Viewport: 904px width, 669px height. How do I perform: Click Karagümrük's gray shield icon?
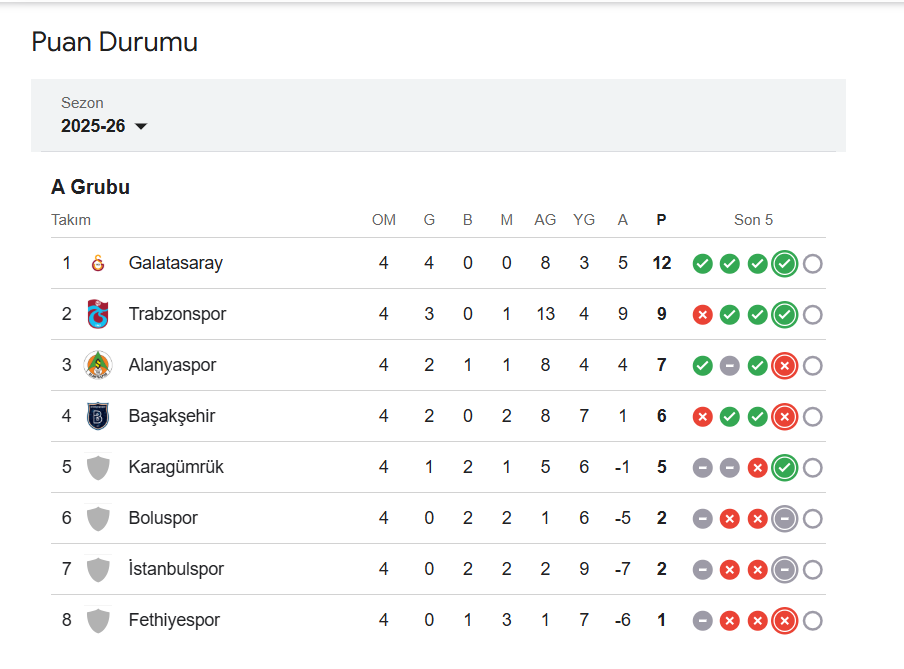click(98, 468)
